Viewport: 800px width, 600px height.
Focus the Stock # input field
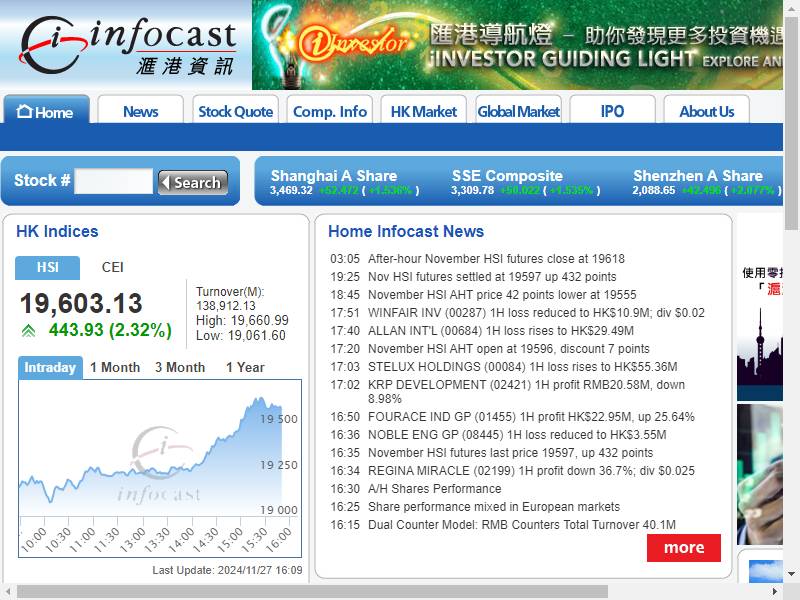tap(114, 181)
